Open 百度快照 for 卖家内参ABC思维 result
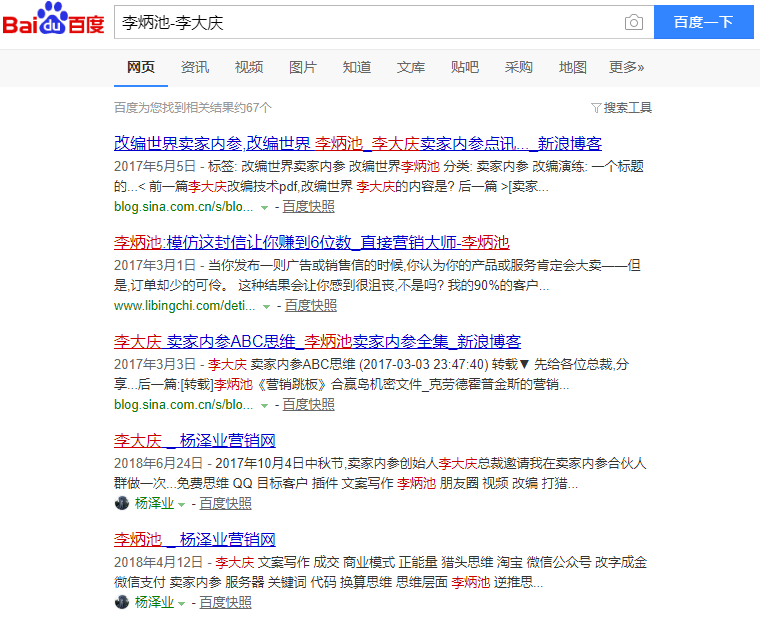 (x=308, y=404)
